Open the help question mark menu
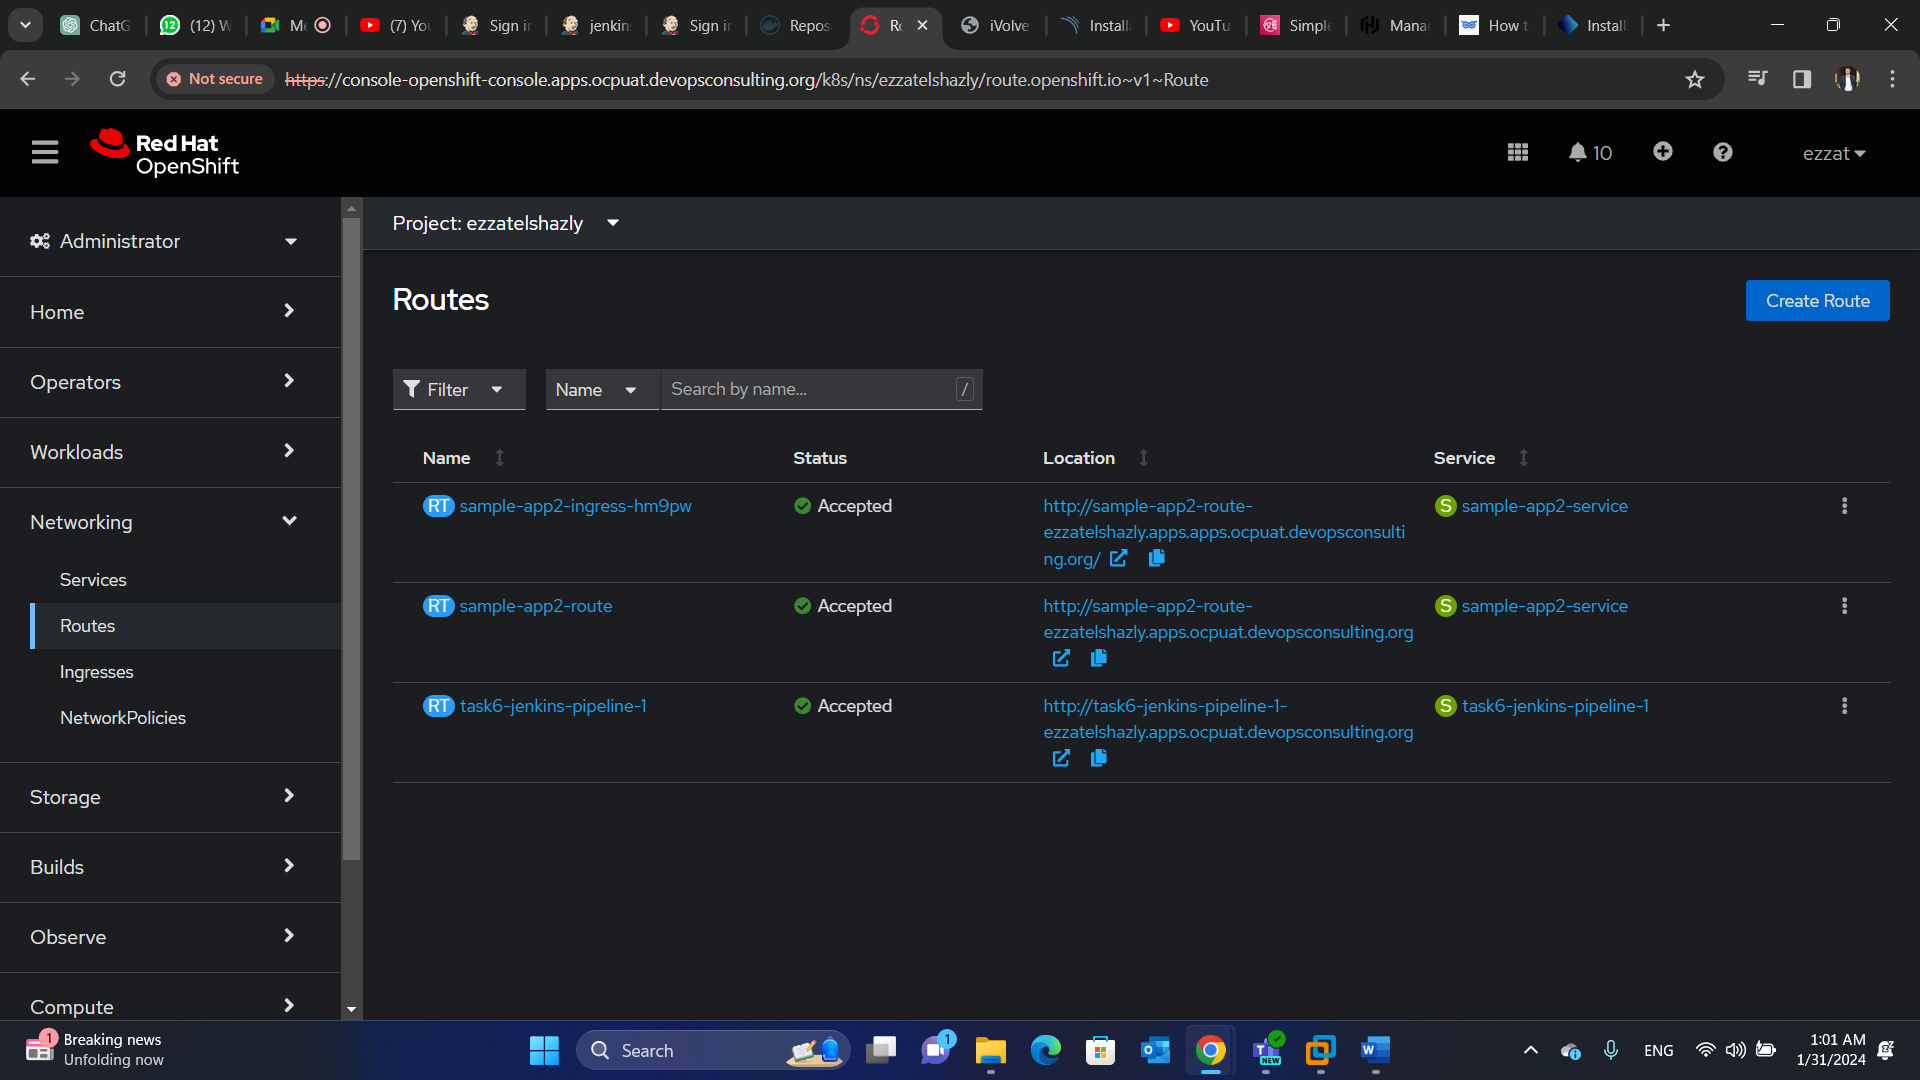Image resolution: width=1920 pixels, height=1080 pixels. tap(1722, 152)
